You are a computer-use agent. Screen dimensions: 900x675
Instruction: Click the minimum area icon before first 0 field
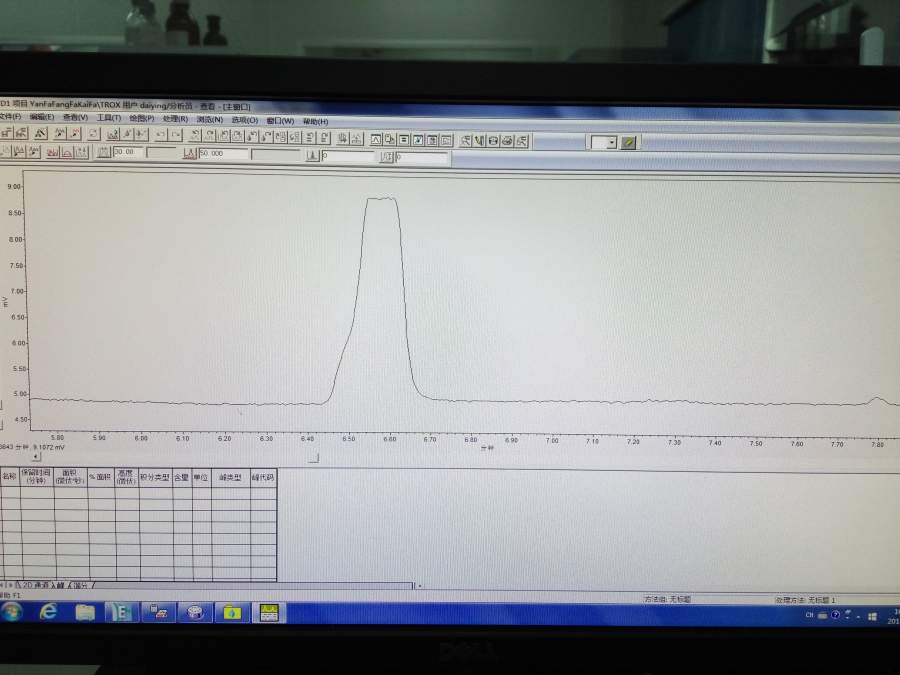pyautogui.click(x=312, y=156)
